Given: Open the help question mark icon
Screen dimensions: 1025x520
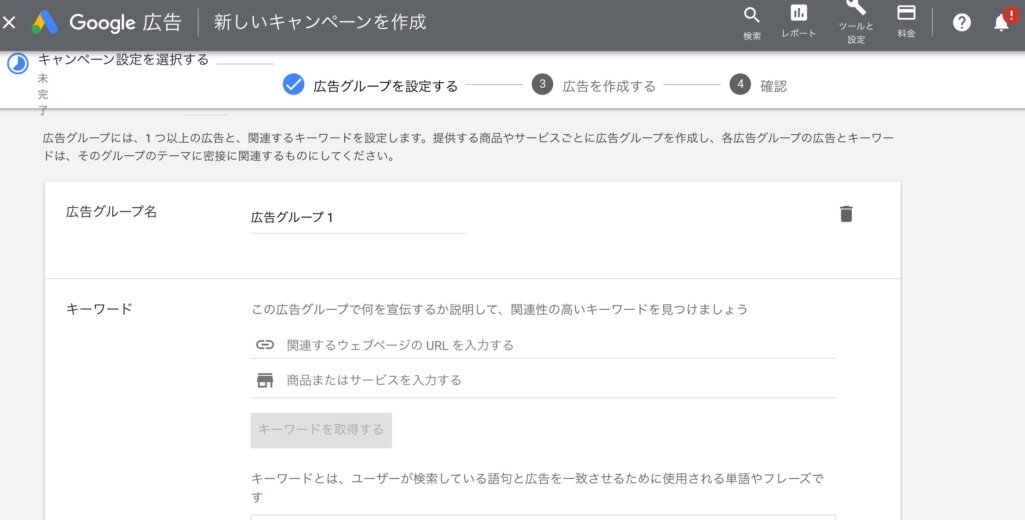Looking at the screenshot, I should 962,23.
